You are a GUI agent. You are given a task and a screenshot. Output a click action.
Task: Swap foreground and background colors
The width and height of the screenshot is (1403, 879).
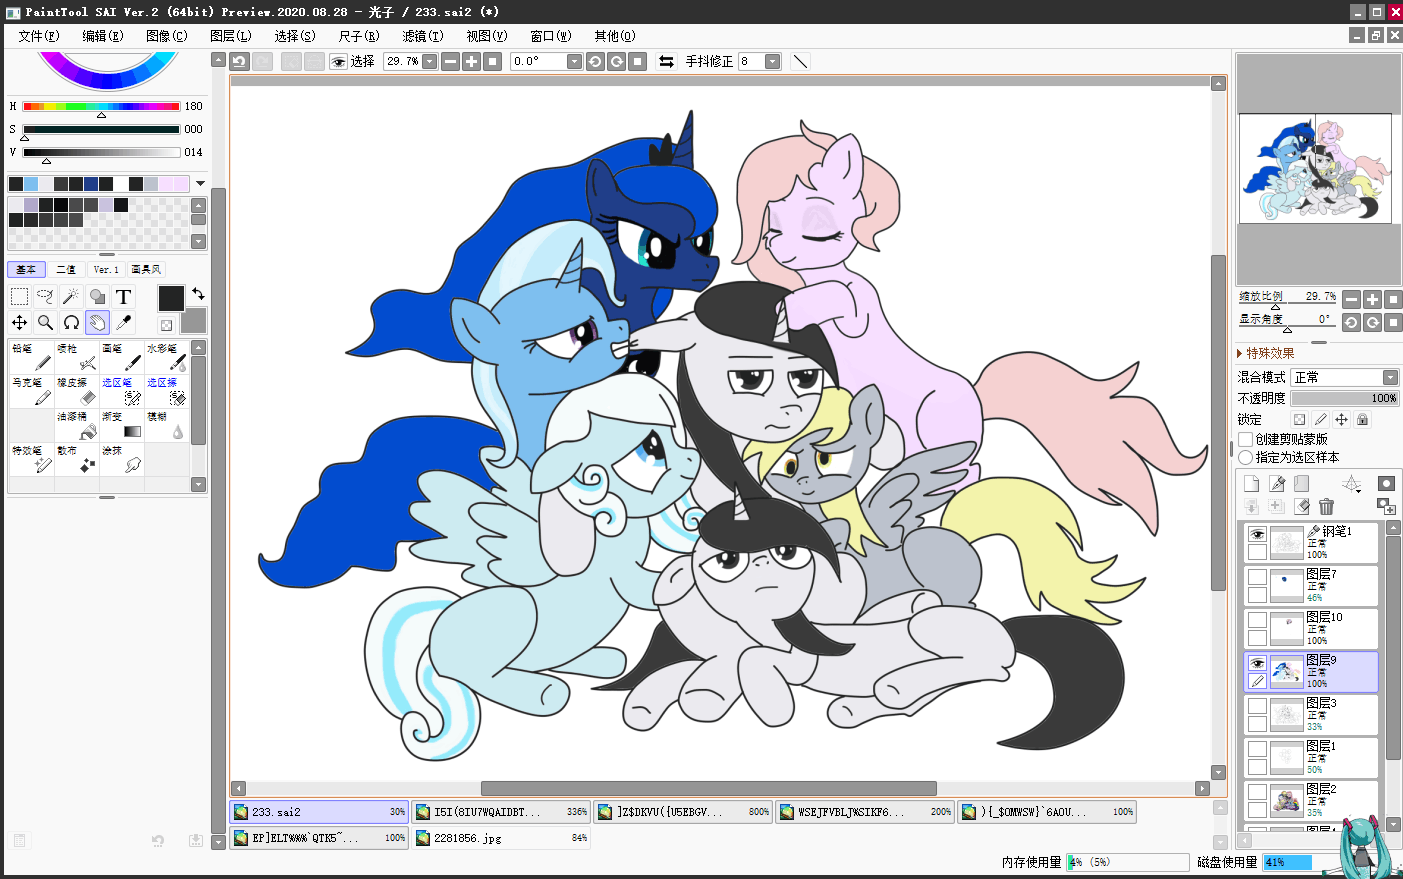[198, 293]
